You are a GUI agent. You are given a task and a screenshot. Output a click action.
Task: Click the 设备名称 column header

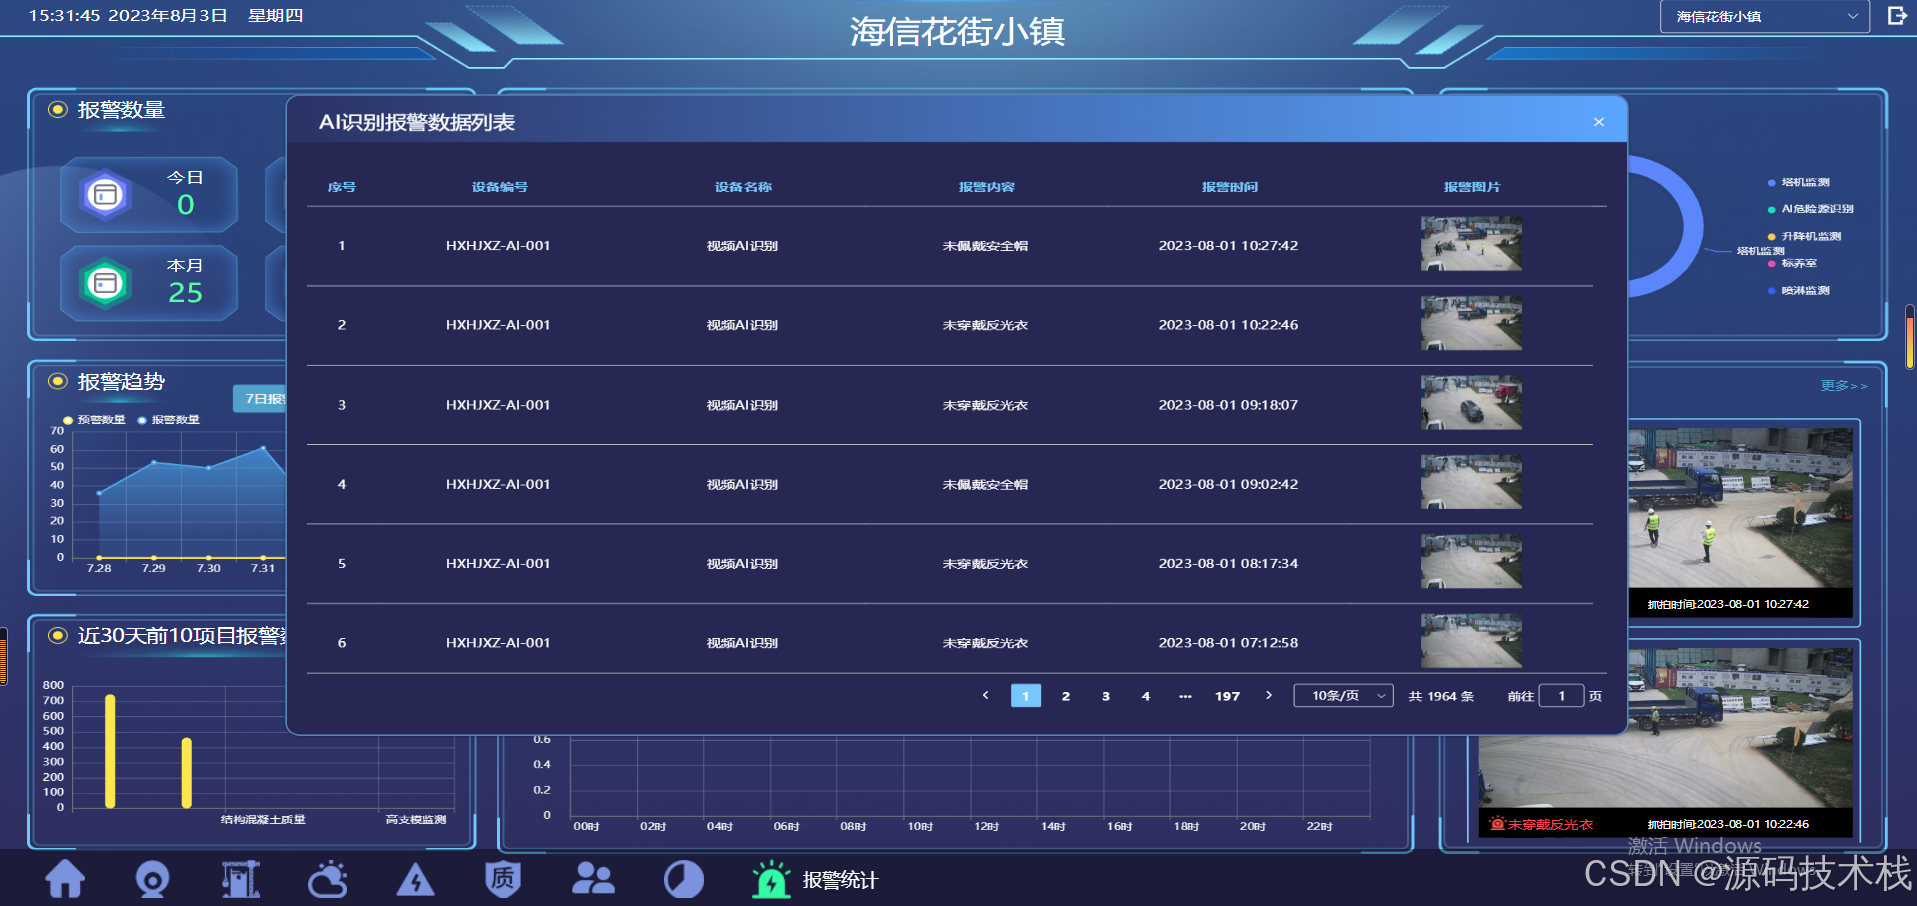pos(743,187)
